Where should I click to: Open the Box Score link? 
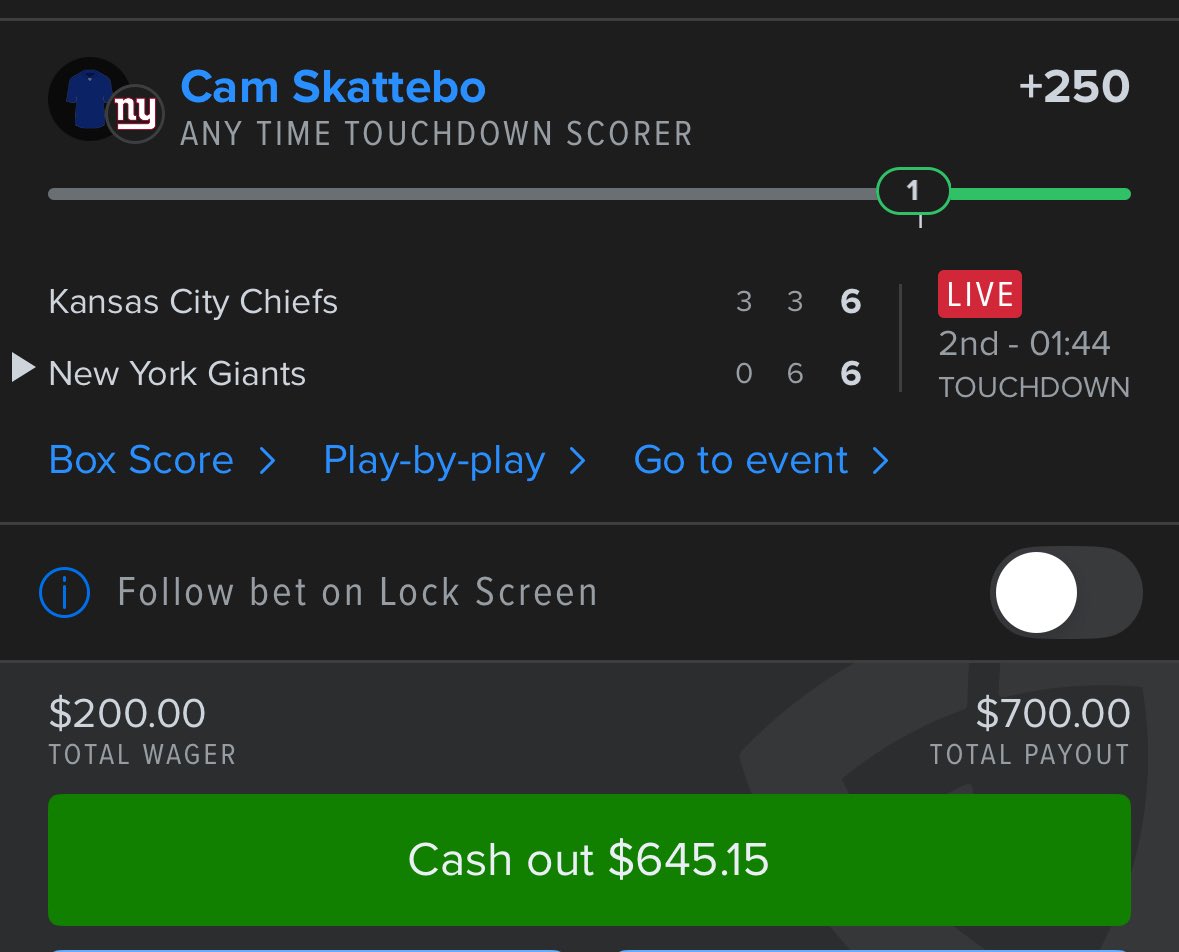(141, 461)
